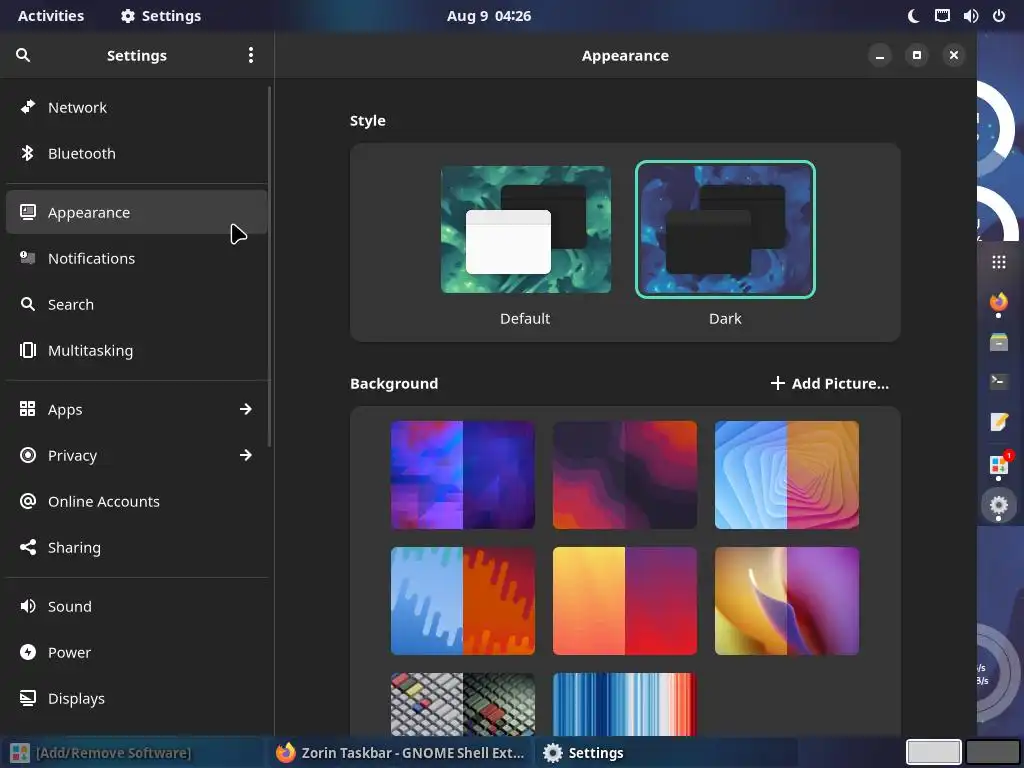Click the Appearance monitor icon in the sidebar
This screenshot has width=1024, height=768.
pyautogui.click(x=27, y=212)
